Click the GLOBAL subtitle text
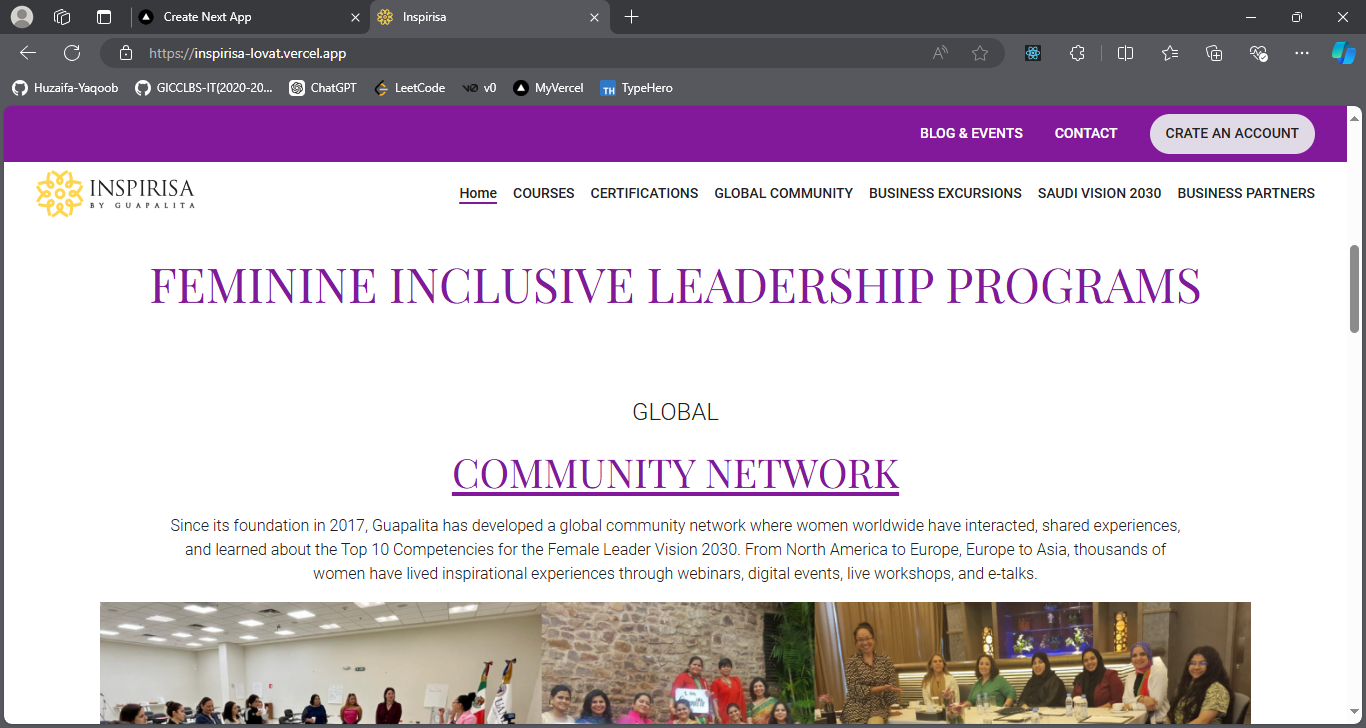Viewport: 1366px width, 728px height. (x=675, y=412)
